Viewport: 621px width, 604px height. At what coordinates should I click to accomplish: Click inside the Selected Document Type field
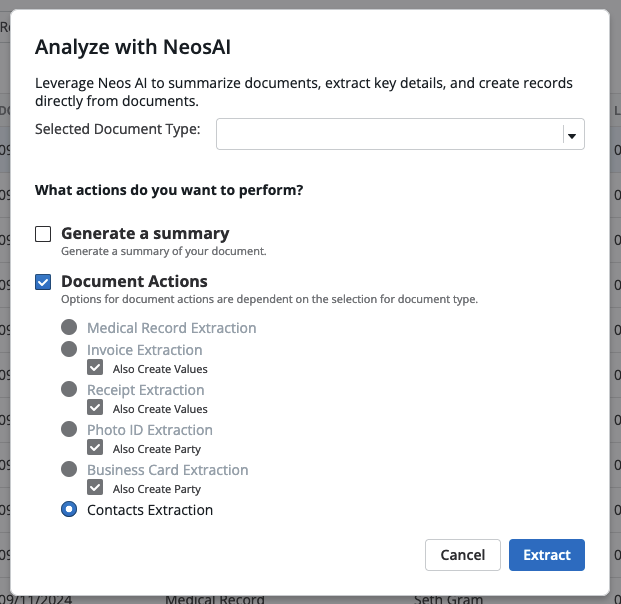(400, 134)
